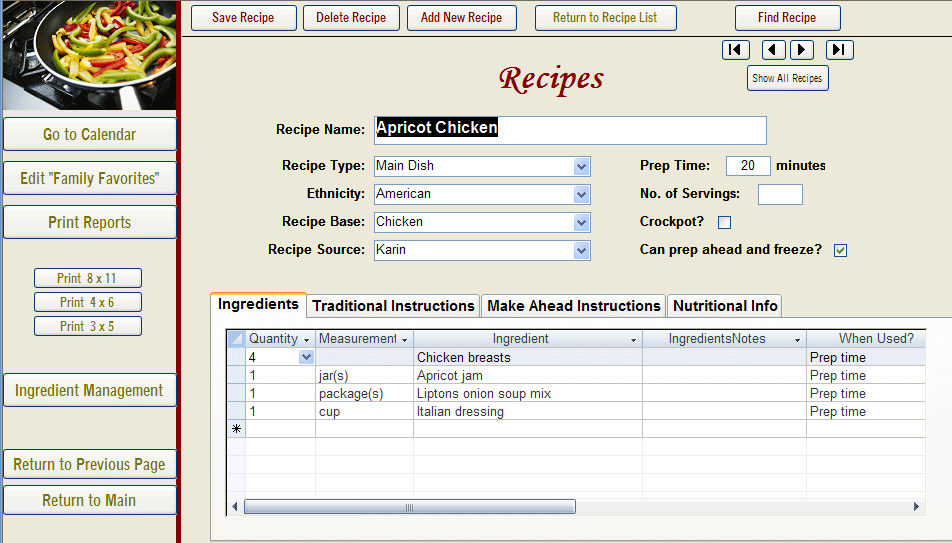Click the No. of Servings field

coord(780,194)
